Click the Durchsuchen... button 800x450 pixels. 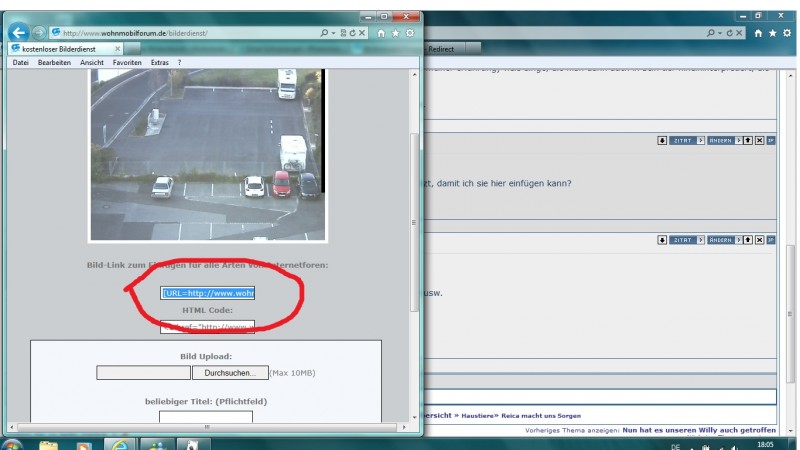[230, 373]
